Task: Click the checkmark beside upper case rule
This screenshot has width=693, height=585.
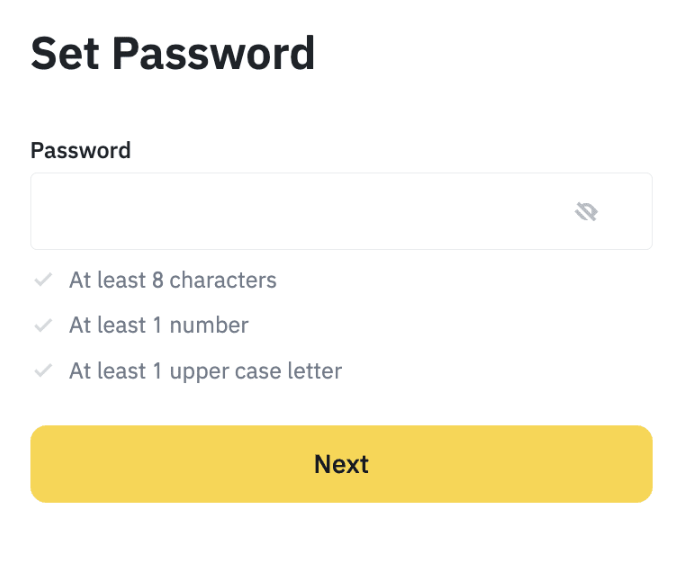Action: pos(43,371)
